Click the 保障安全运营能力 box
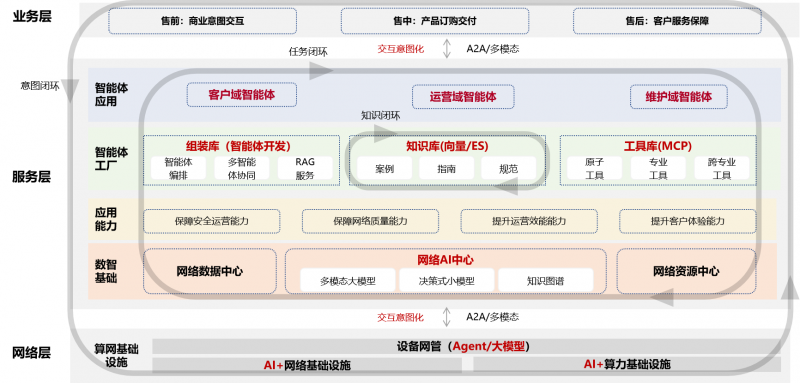The height and width of the screenshot is (383, 800). 212,221
